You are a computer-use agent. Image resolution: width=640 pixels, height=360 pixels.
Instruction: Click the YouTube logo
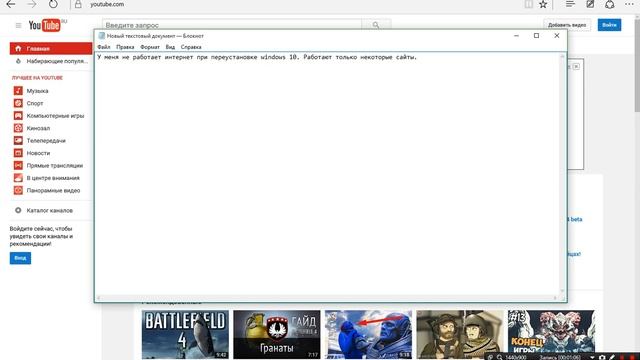(44, 25)
